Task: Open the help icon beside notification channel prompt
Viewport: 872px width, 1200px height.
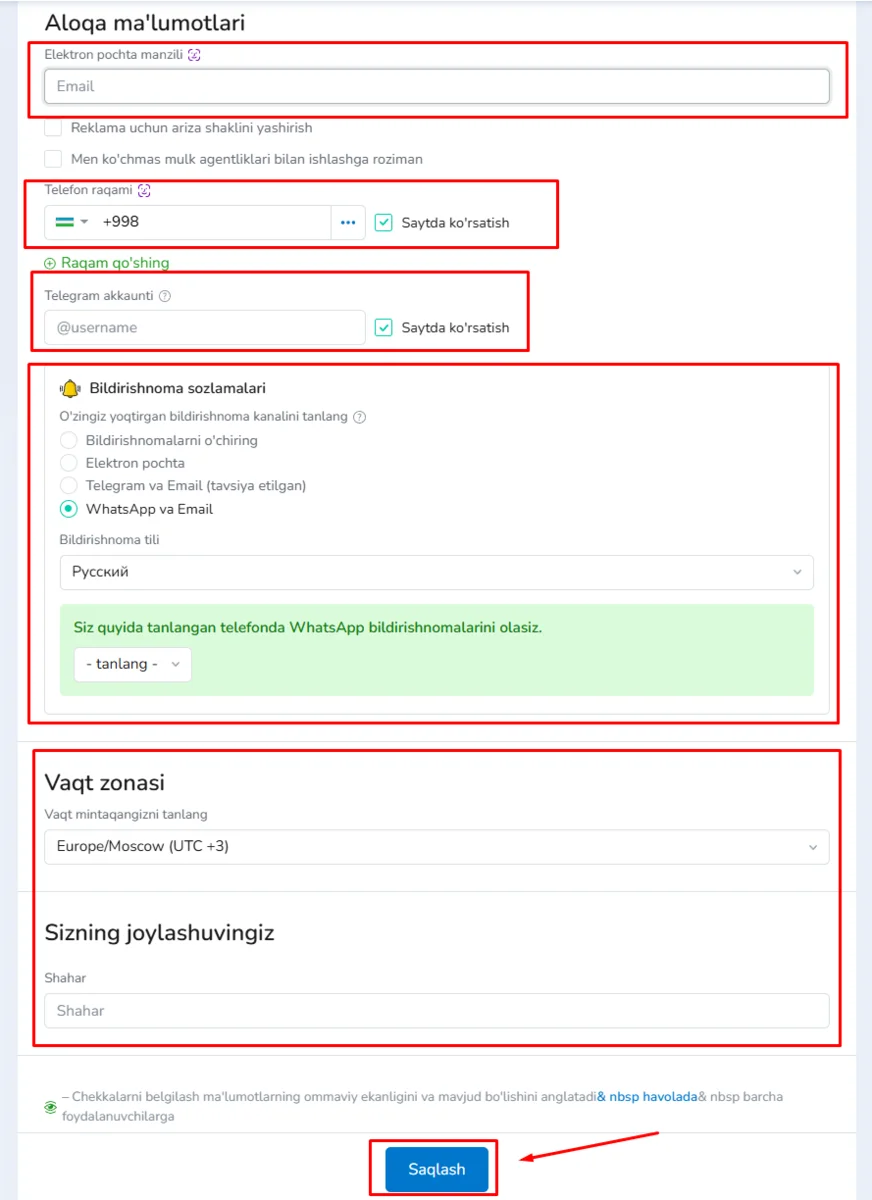Action: tap(360, 417)
